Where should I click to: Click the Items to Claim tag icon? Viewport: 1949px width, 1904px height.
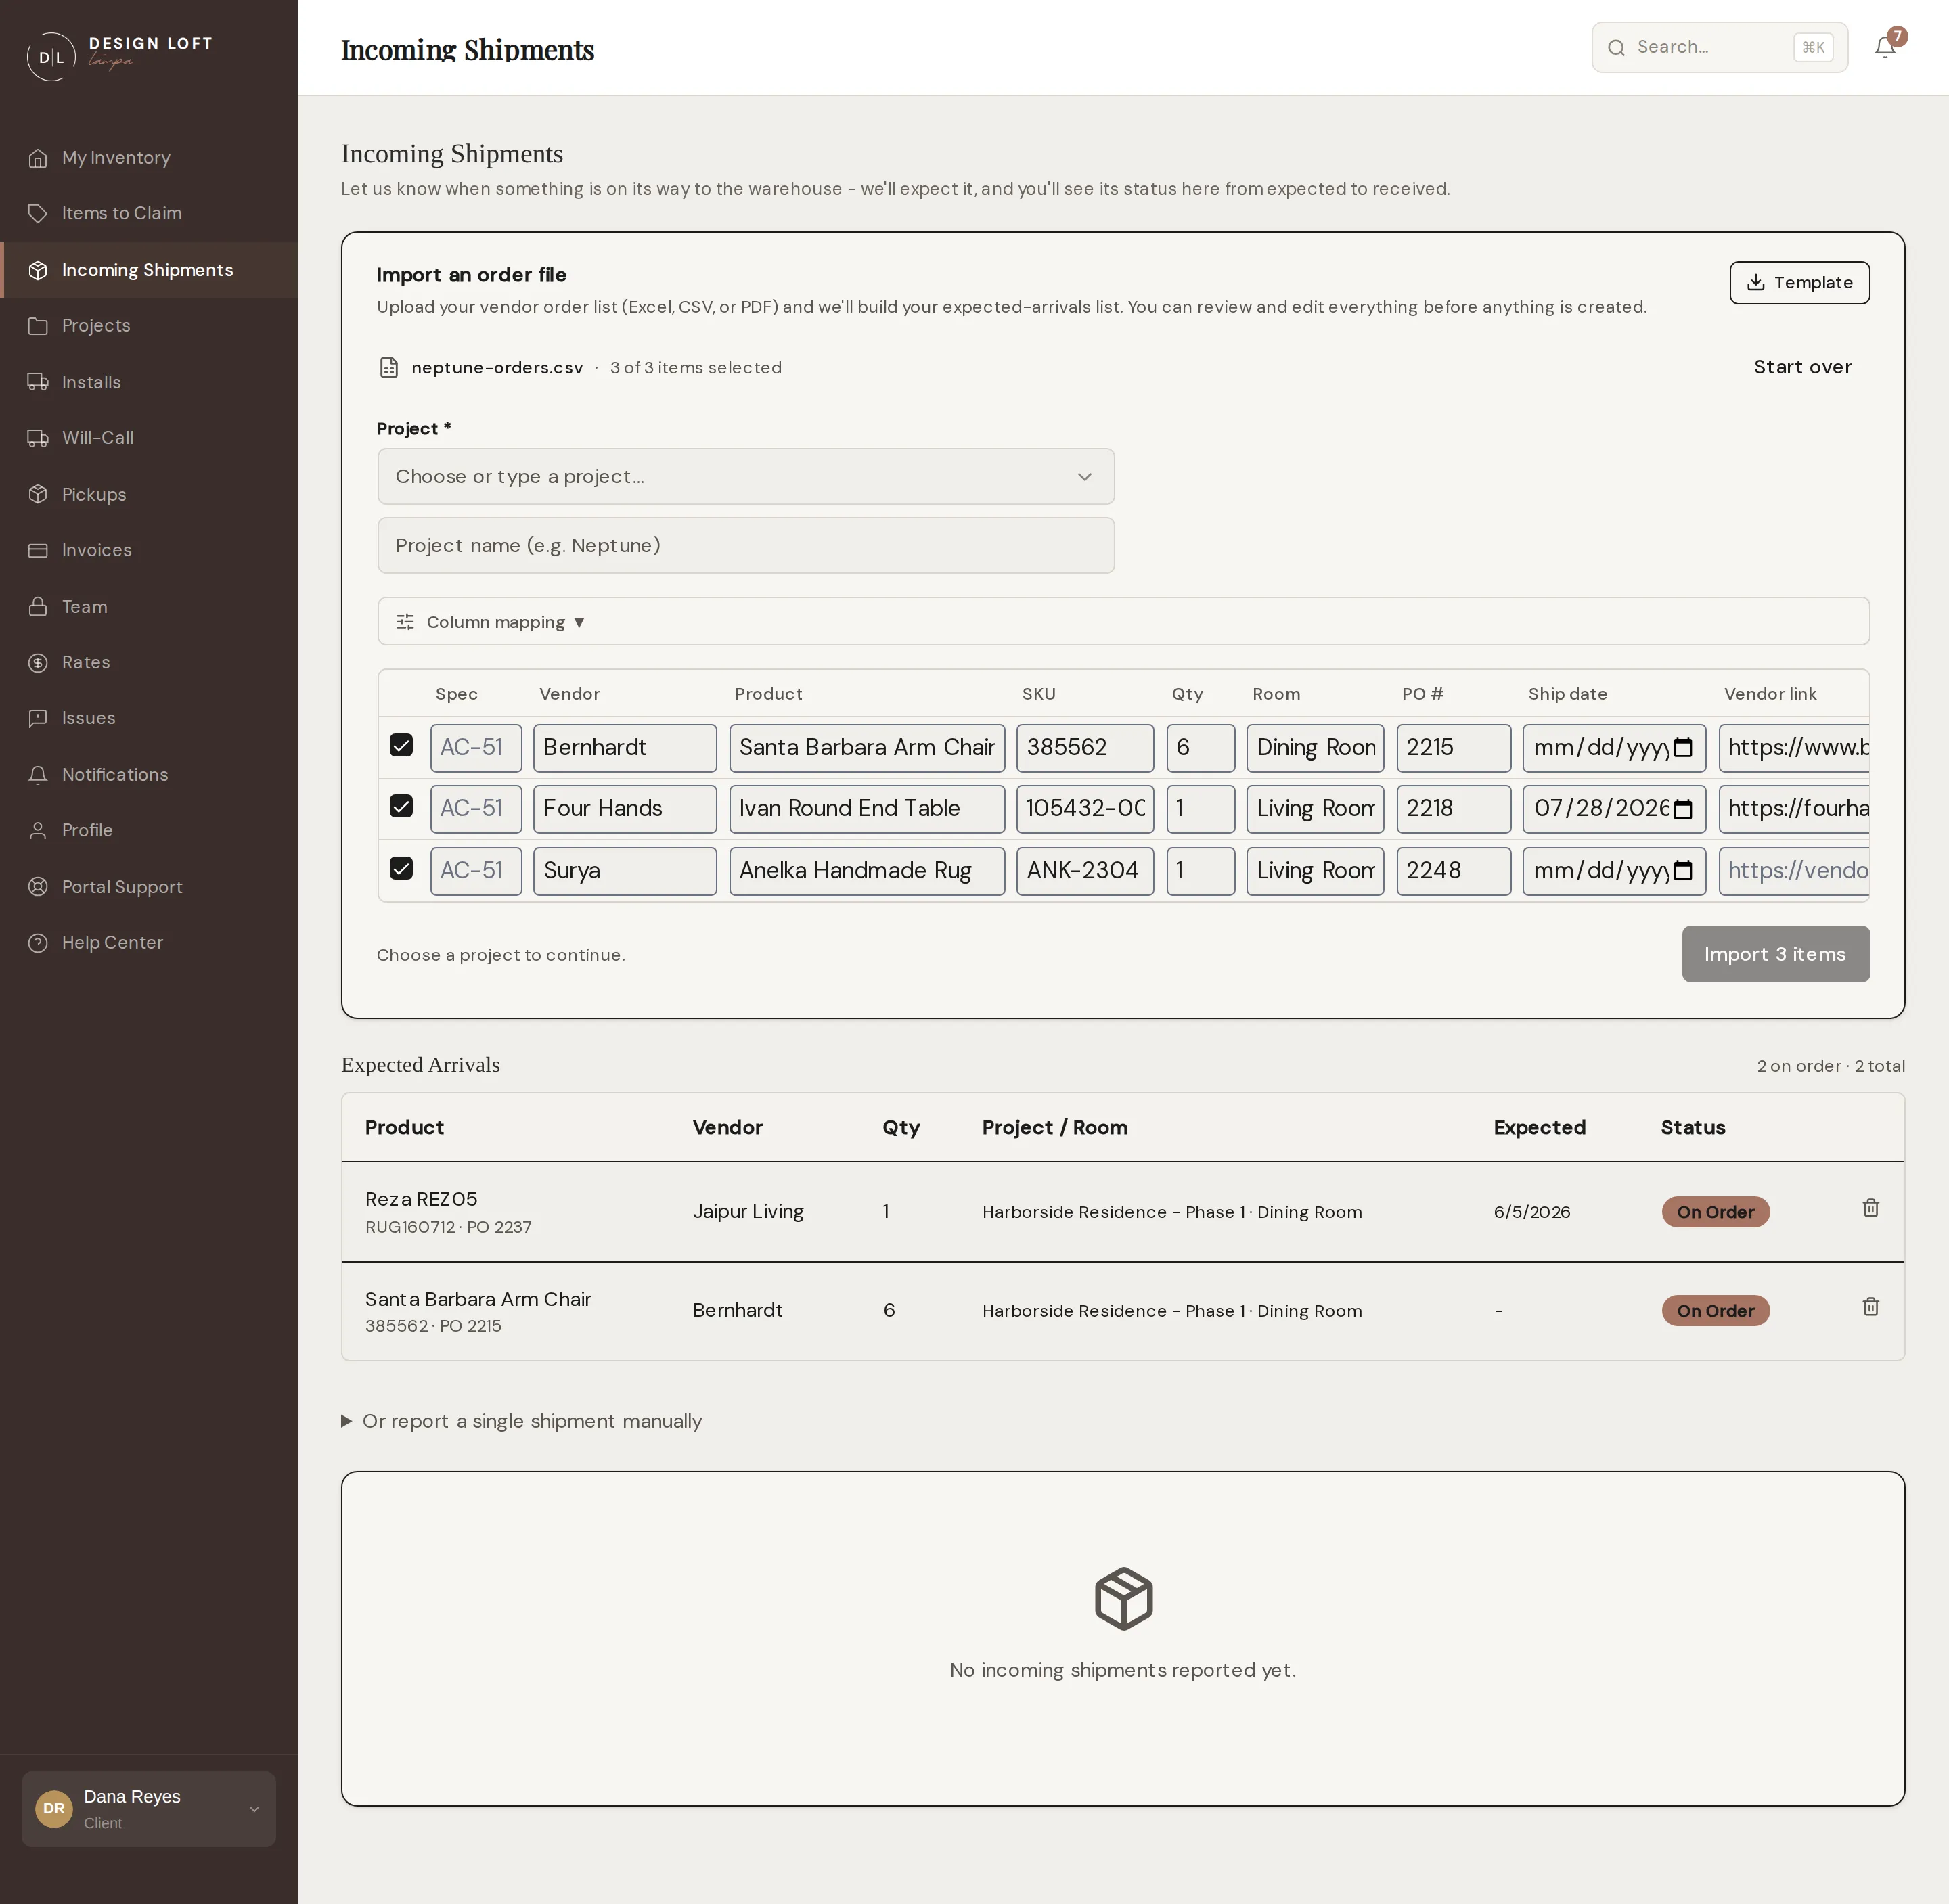[x=38, y=213]
